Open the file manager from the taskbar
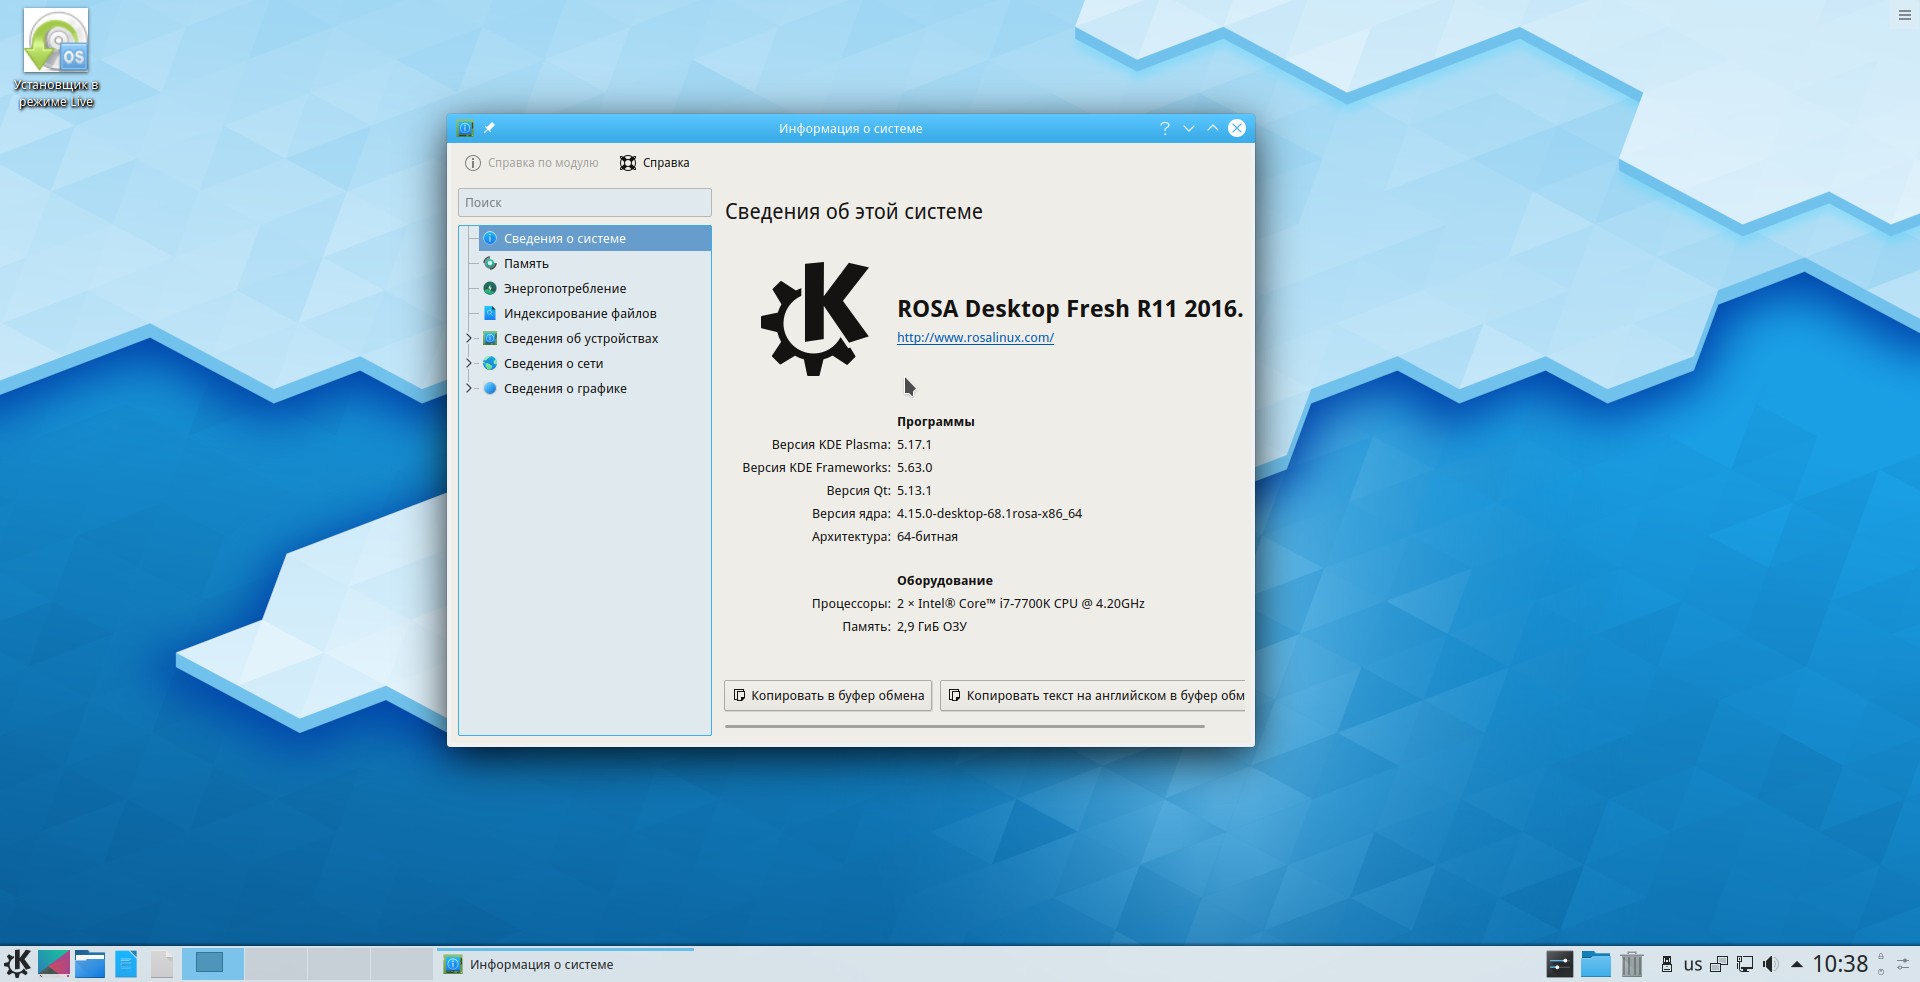 point(90,964)
